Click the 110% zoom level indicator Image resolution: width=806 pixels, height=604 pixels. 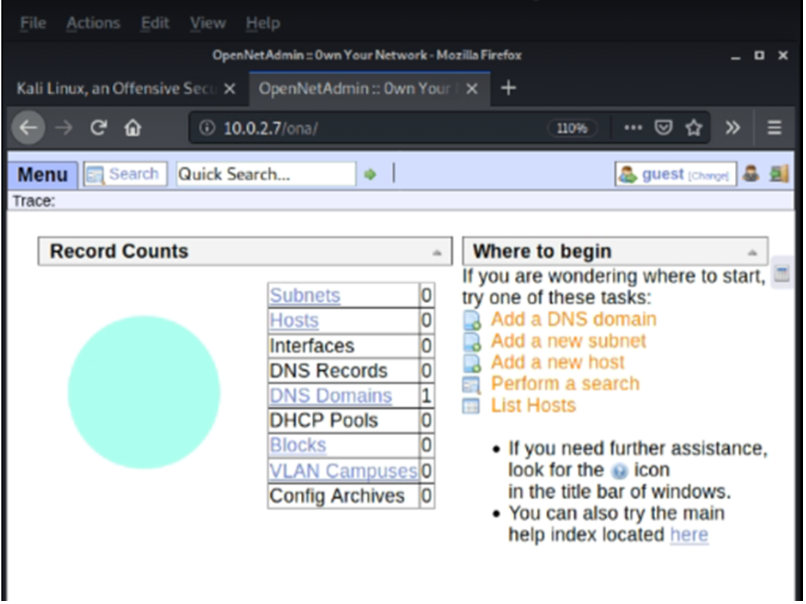571,128
